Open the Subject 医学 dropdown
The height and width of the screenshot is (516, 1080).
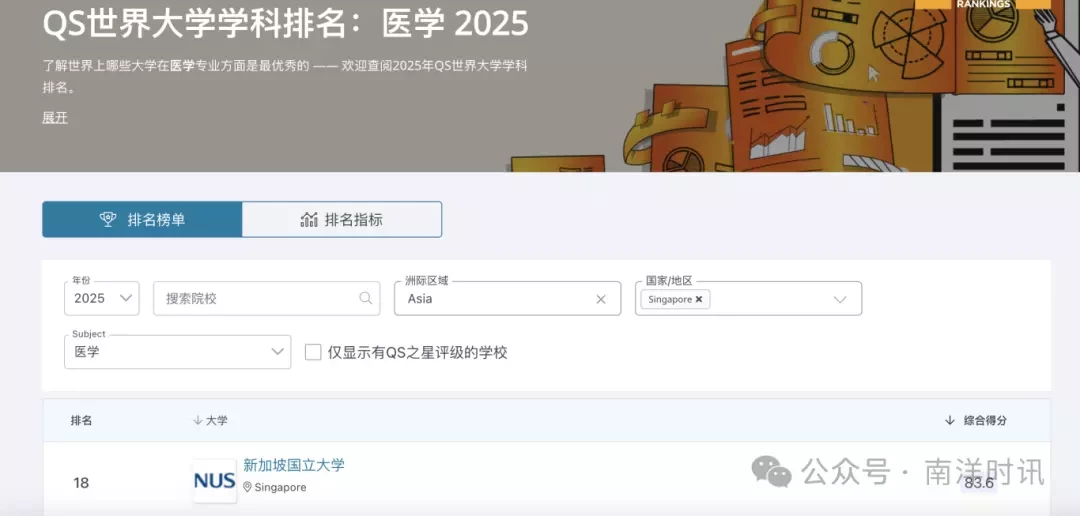click(178, 351)
